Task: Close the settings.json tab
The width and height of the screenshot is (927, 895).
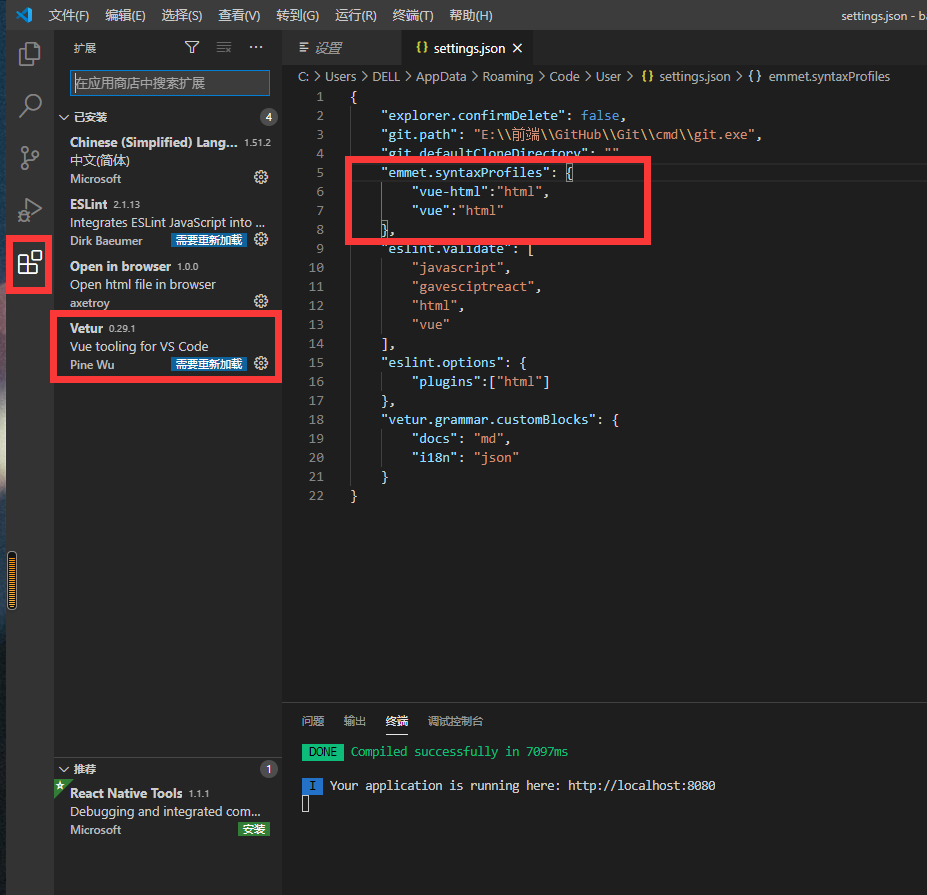Action: coord(517,48)
